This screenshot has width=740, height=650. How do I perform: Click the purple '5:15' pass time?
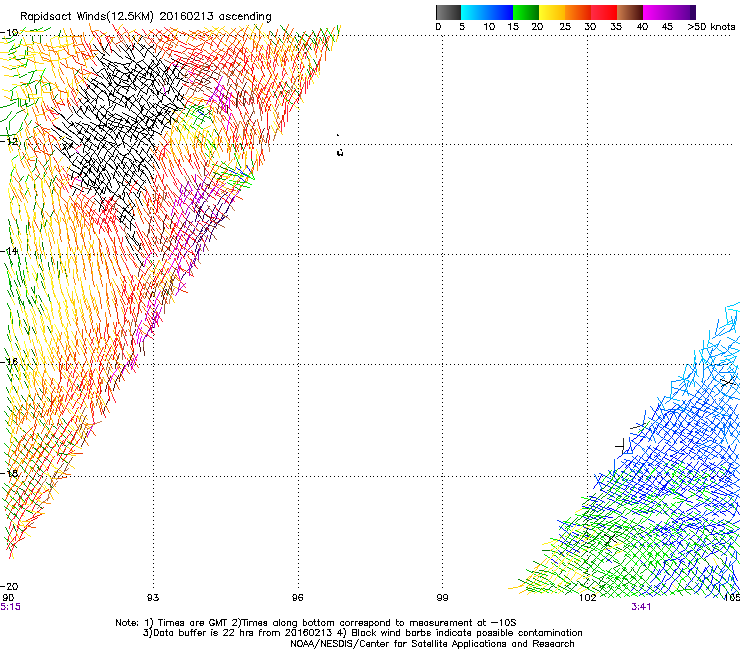[x=10, y=607]
